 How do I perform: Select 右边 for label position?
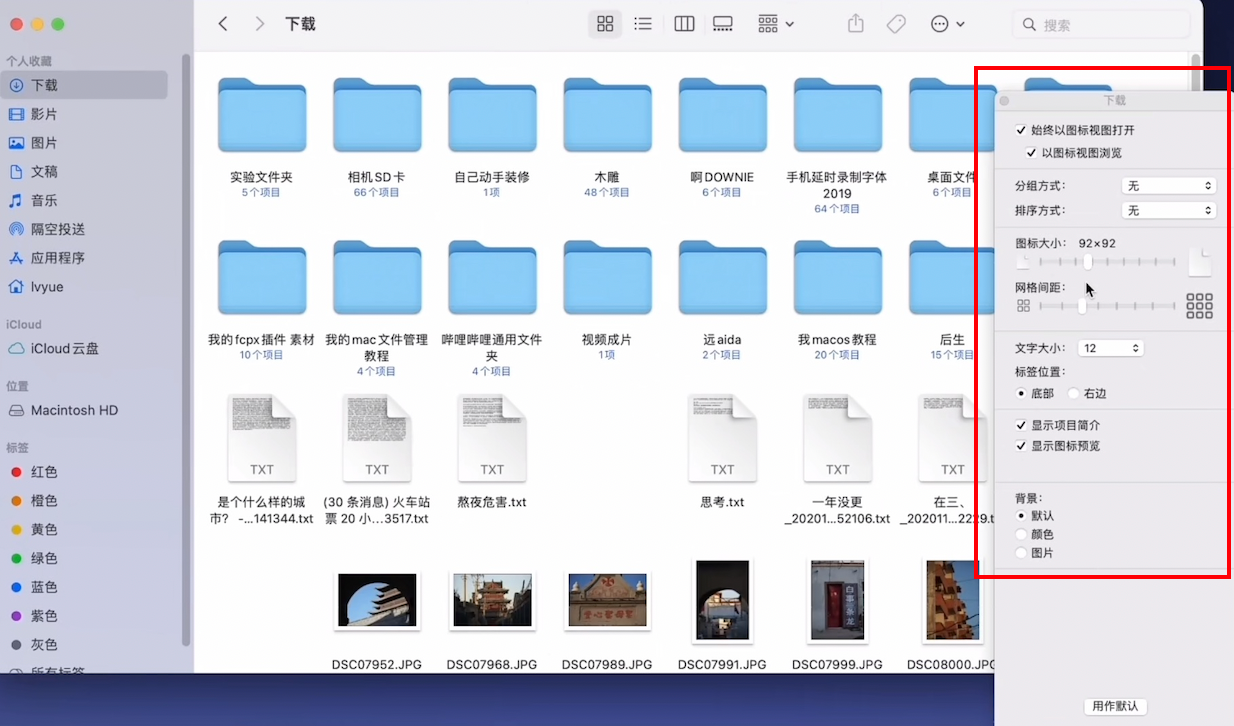coord(1074,394)
